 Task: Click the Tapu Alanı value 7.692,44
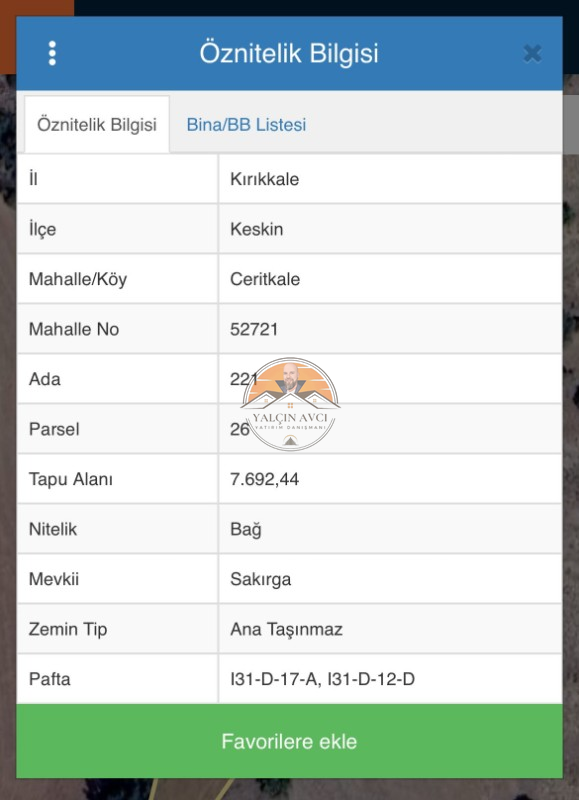tap(264, 479)
